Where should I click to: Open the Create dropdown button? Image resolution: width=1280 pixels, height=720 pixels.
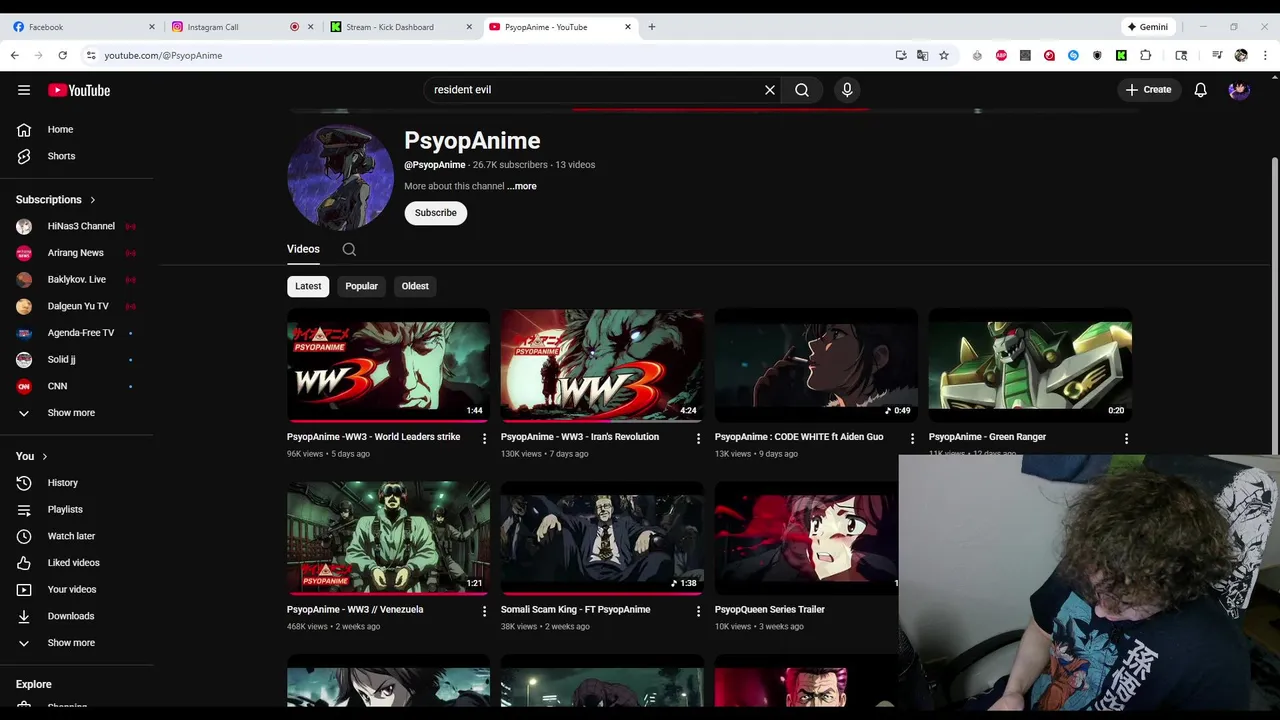pyautogui.click(x=1148, y=90)
